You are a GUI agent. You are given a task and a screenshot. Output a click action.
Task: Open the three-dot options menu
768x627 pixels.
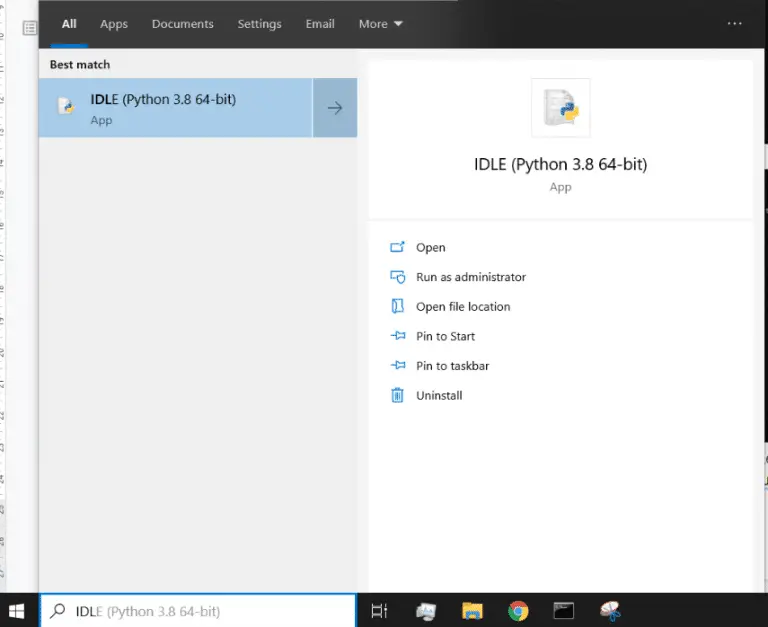(x=735, y=24)
